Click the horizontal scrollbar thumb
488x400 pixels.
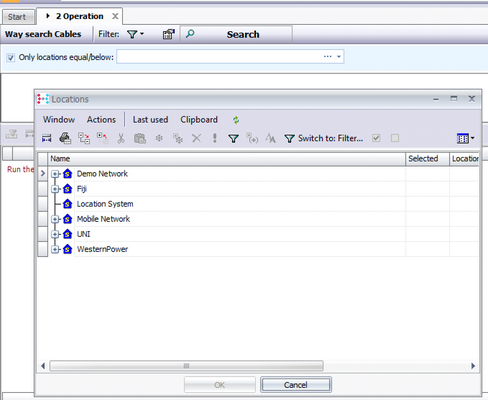tap(186, 366)
